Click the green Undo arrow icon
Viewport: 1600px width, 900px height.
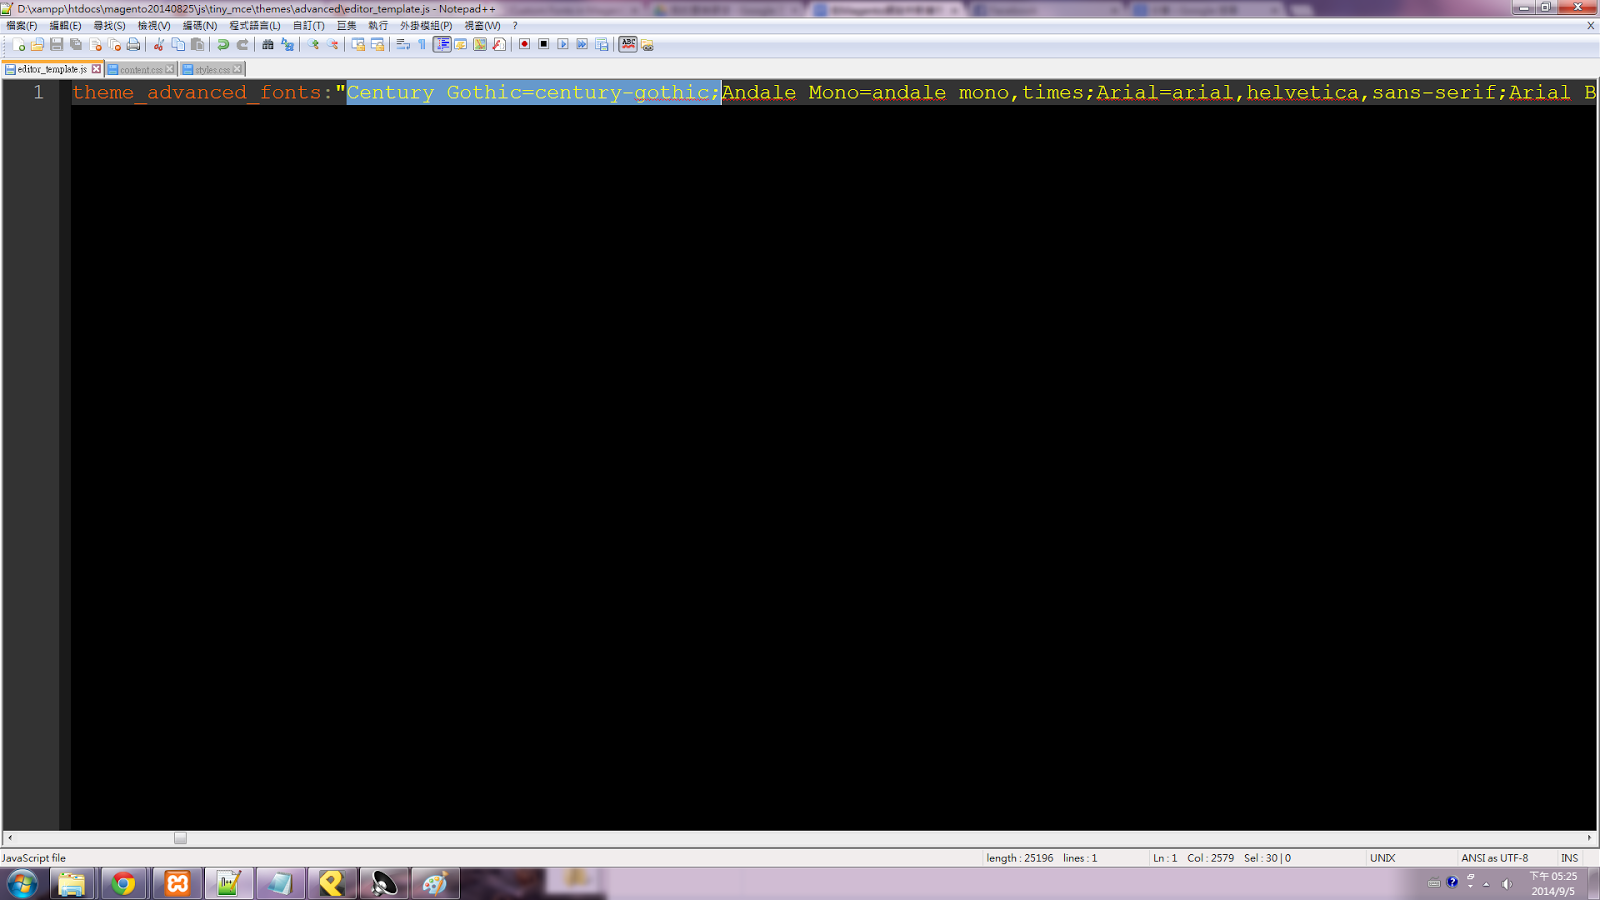(x=223, y=45)
